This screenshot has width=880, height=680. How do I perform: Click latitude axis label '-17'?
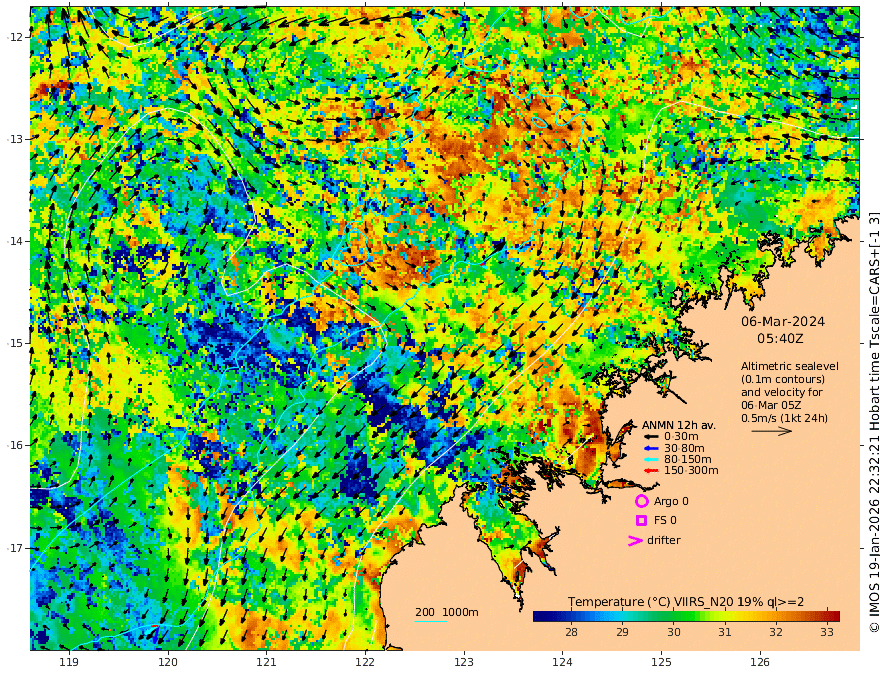coord(15,548)
